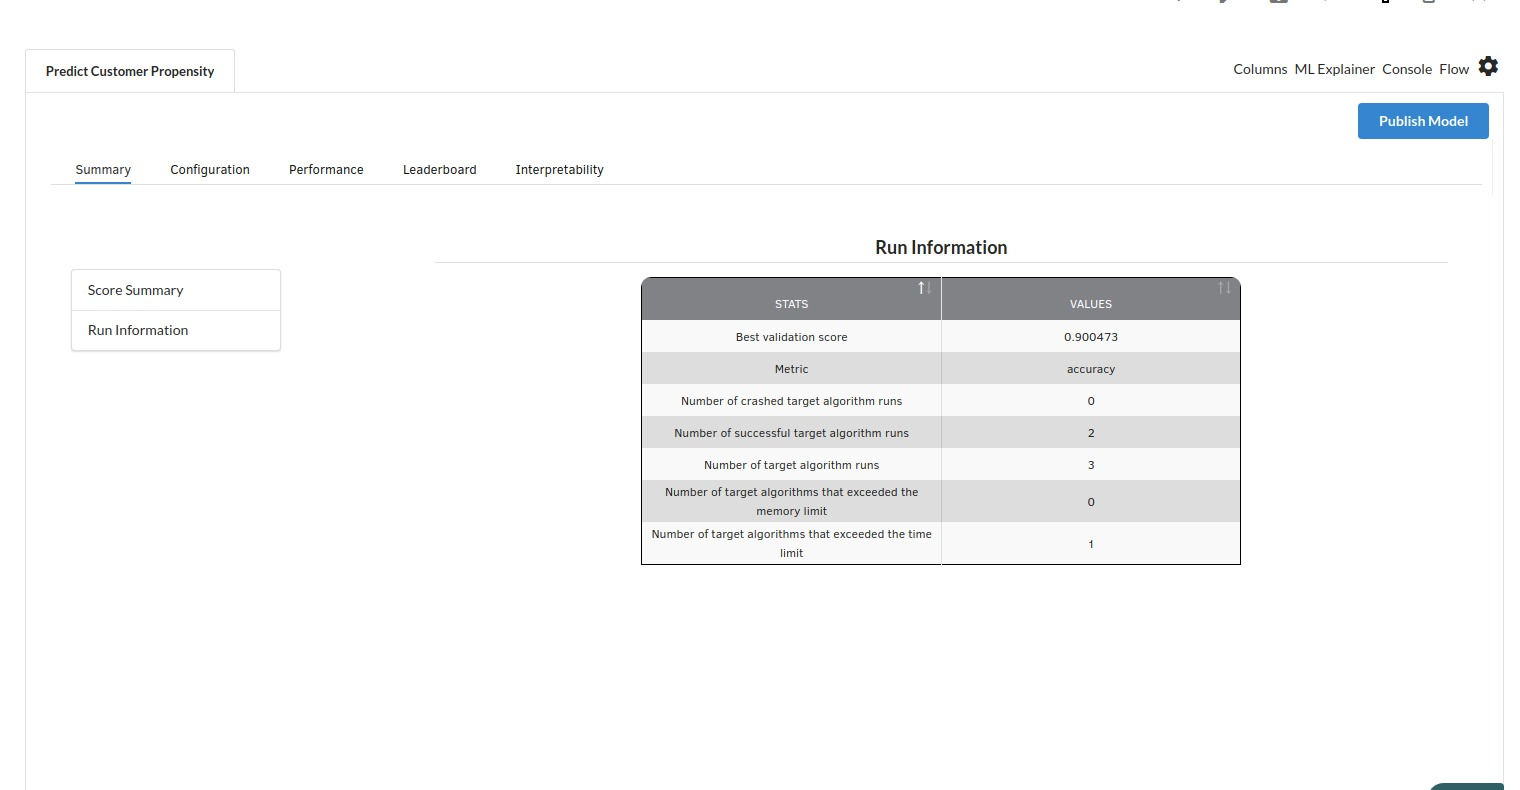Select the Predict Customer Propensity tab
Image resolution: width=1520 pixels, height=790 pixels.
(130, 71)
